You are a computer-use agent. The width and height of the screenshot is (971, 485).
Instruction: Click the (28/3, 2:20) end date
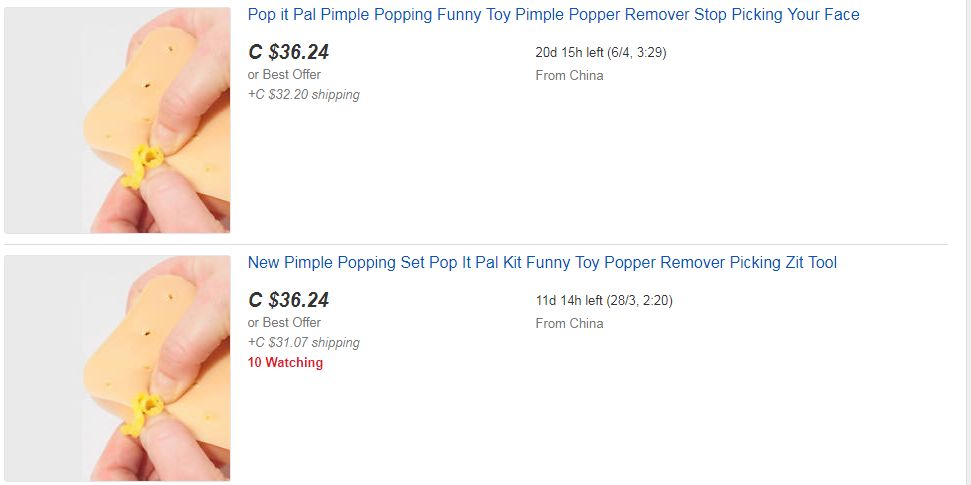tap(642, 301)
